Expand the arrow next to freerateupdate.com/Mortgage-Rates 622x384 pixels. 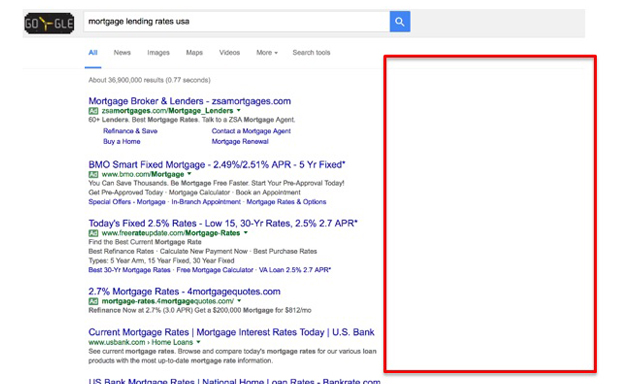246,232
